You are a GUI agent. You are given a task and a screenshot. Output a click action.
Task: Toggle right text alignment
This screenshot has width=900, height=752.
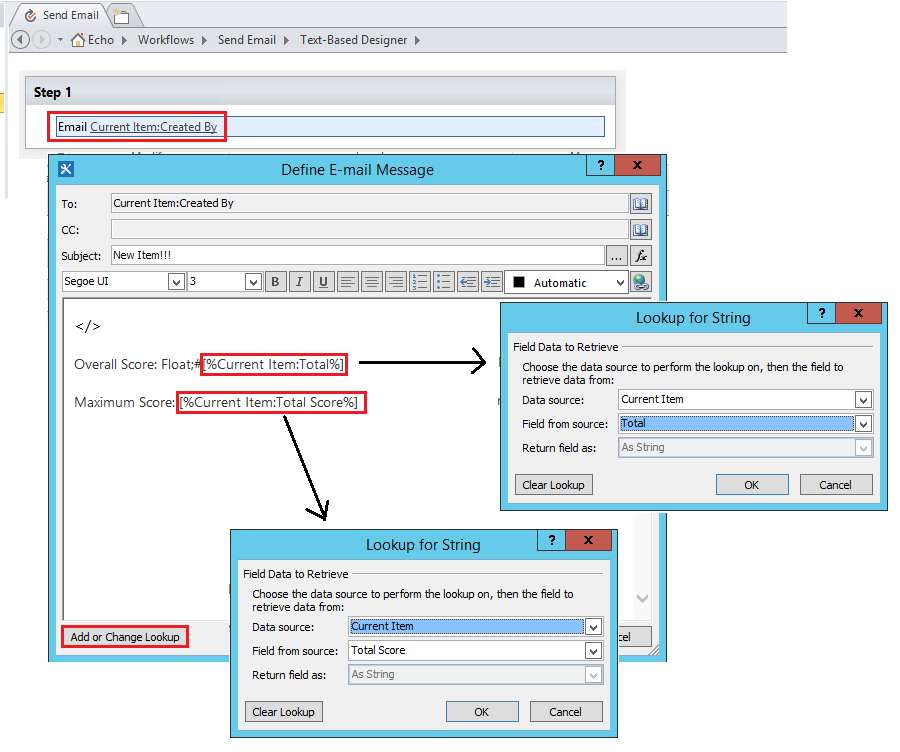pos(394,282)
